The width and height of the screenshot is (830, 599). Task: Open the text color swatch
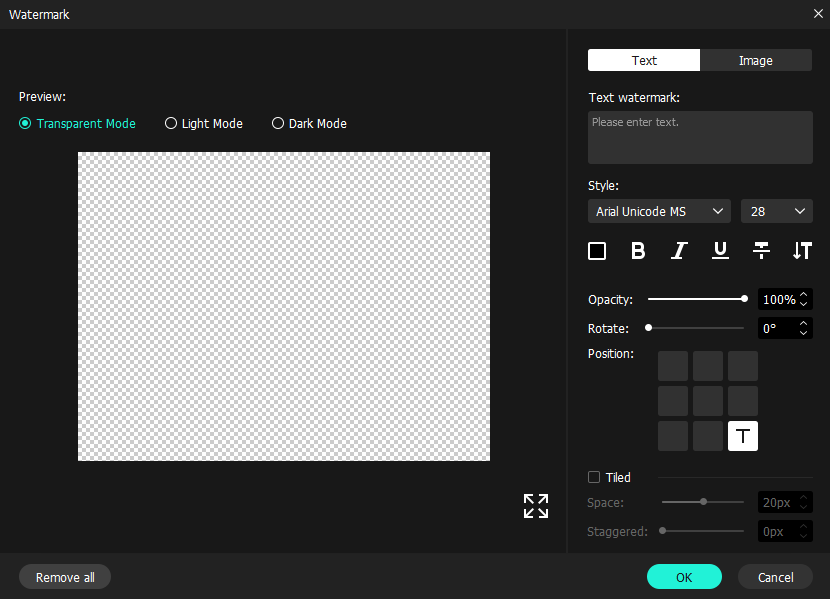(x=597, y=251)
